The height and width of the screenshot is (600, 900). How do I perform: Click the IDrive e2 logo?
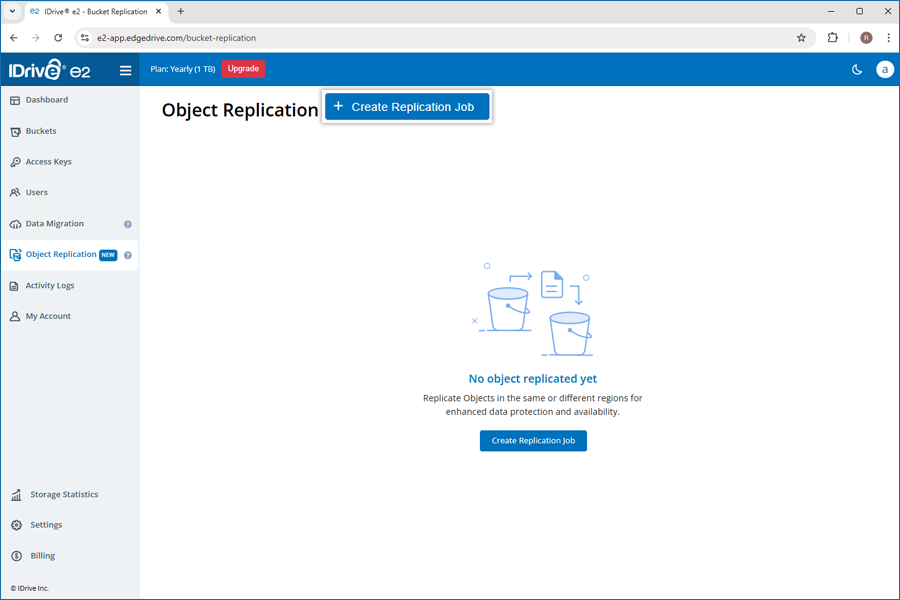49,70
